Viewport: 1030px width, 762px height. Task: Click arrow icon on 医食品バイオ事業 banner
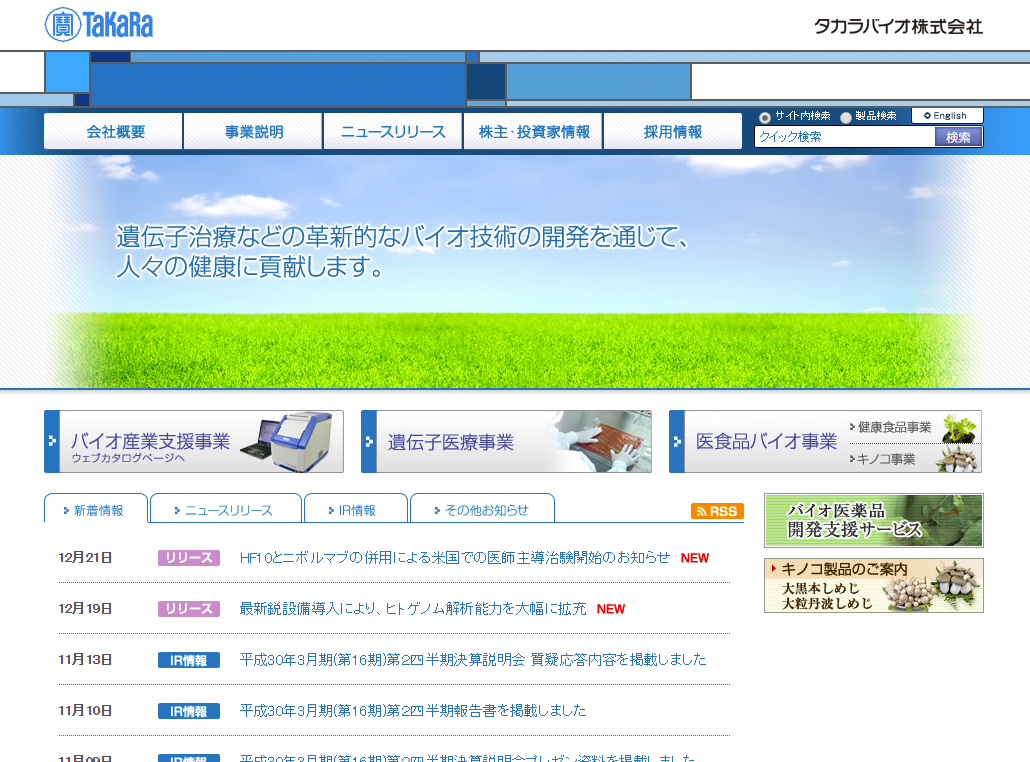(677, 441)
